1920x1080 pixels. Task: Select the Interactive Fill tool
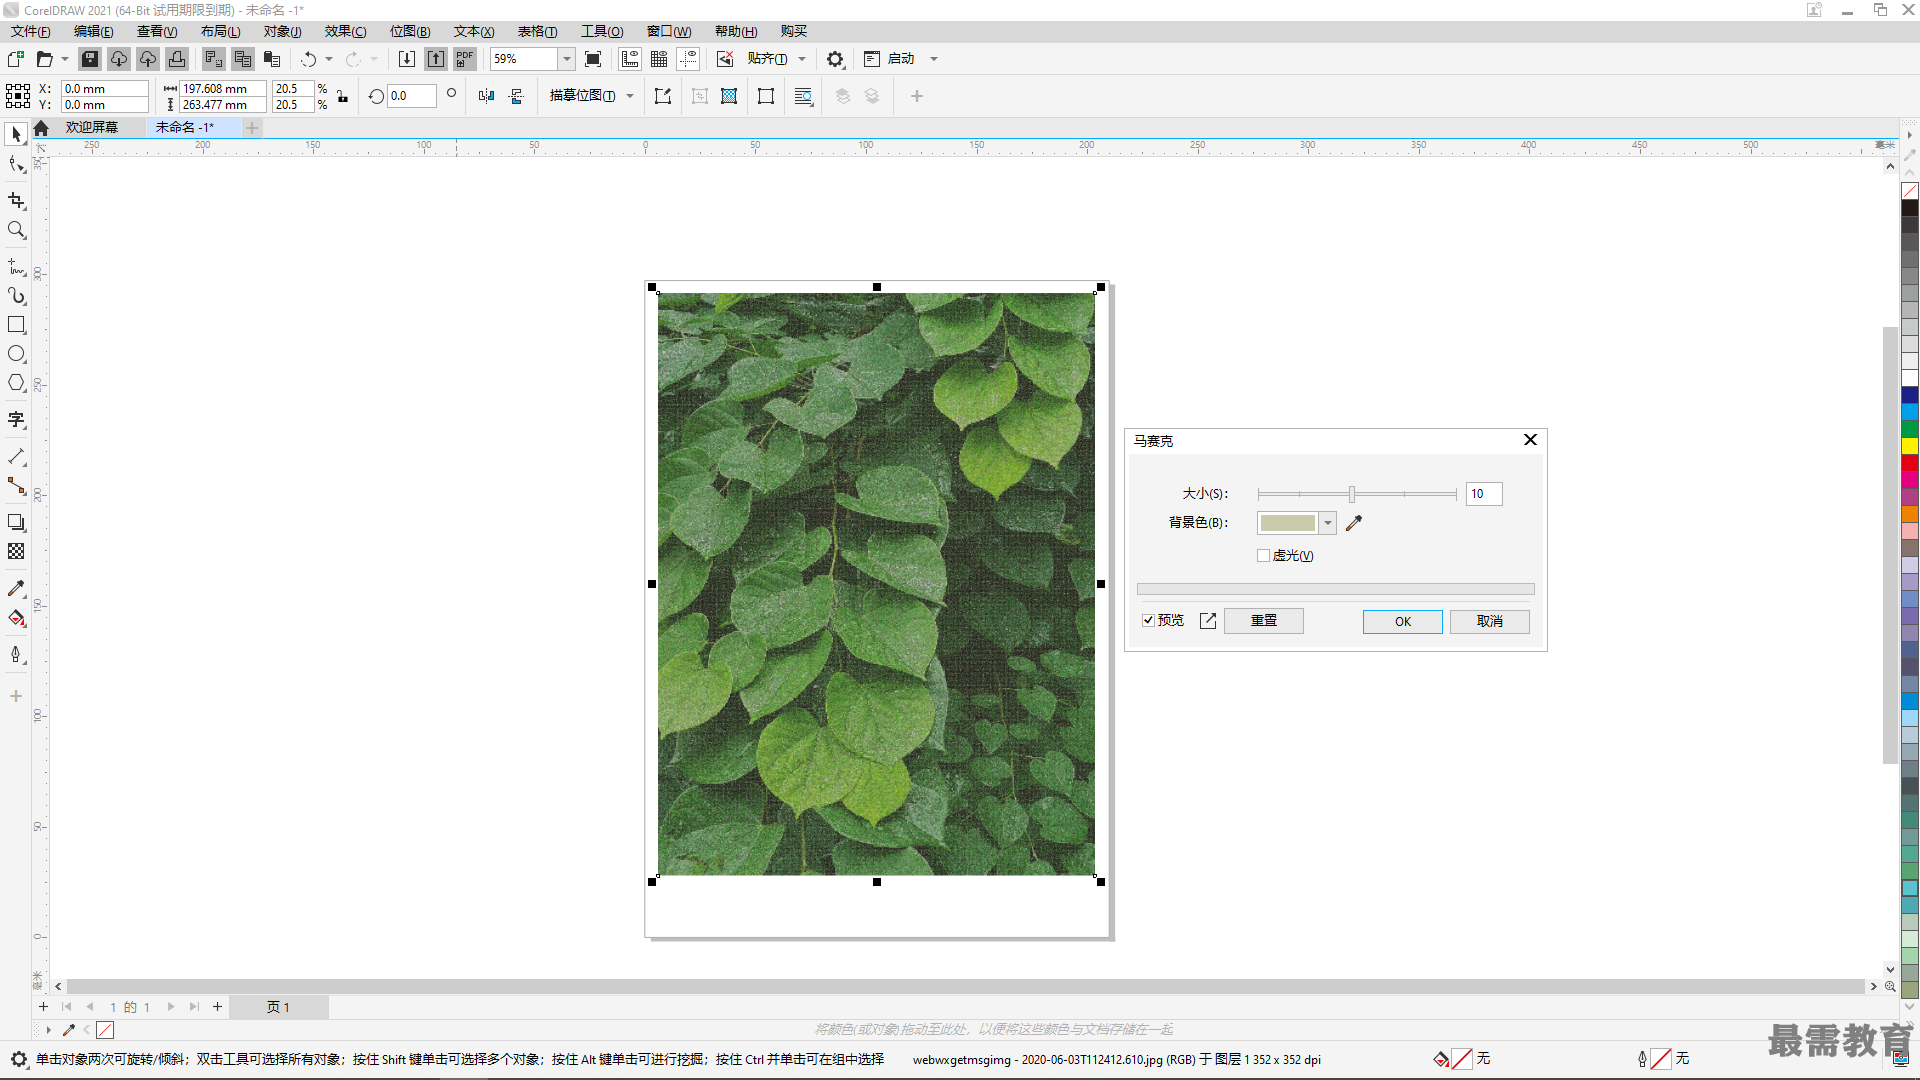click(x=16, y=618)
